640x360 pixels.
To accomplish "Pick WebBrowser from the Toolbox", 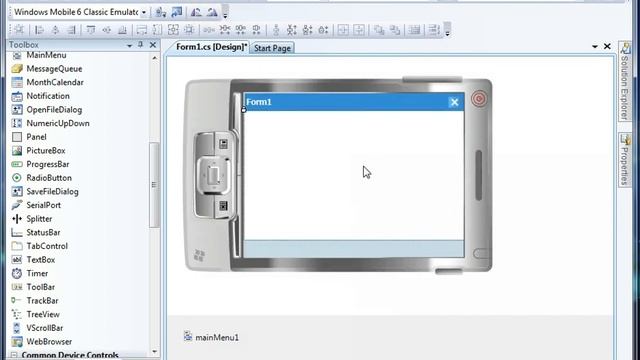I will coord(49,342).
